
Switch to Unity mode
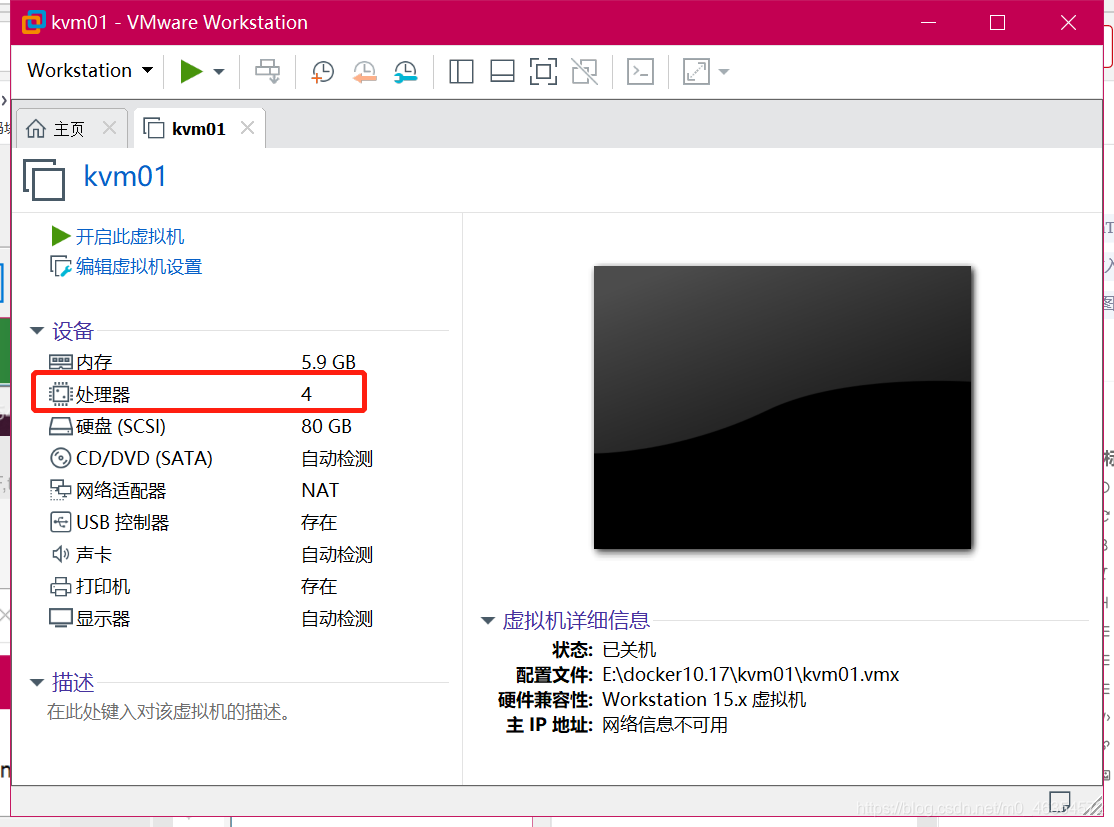[584, 71]
